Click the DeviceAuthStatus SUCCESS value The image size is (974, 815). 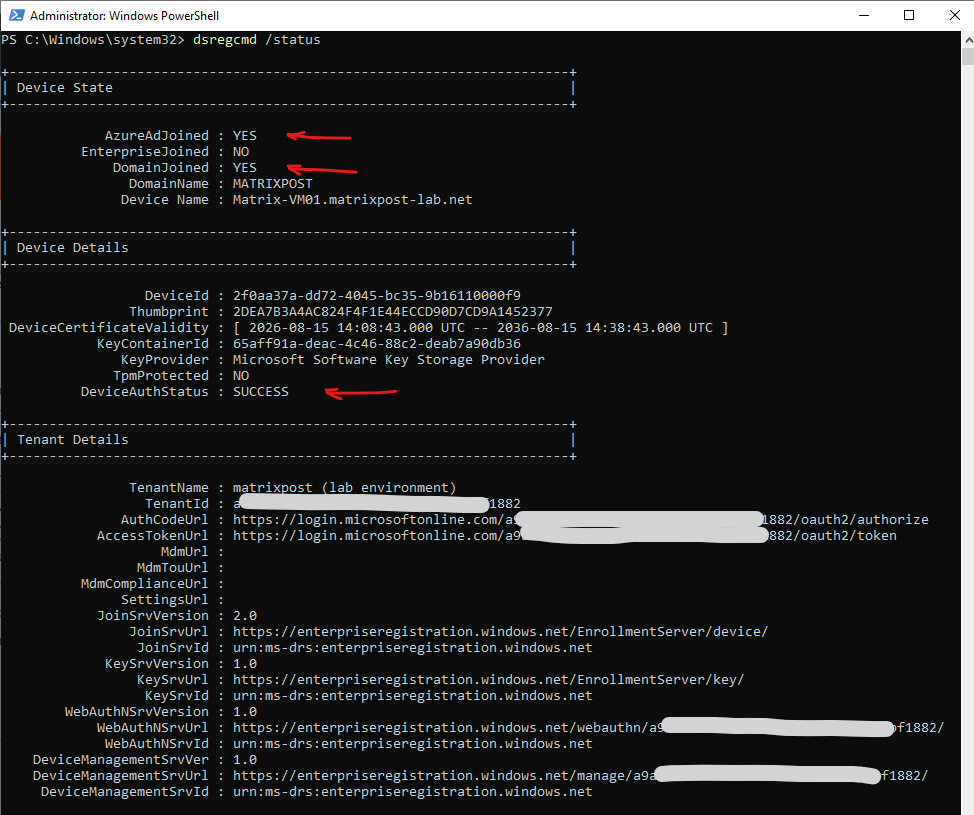[261, 392]
